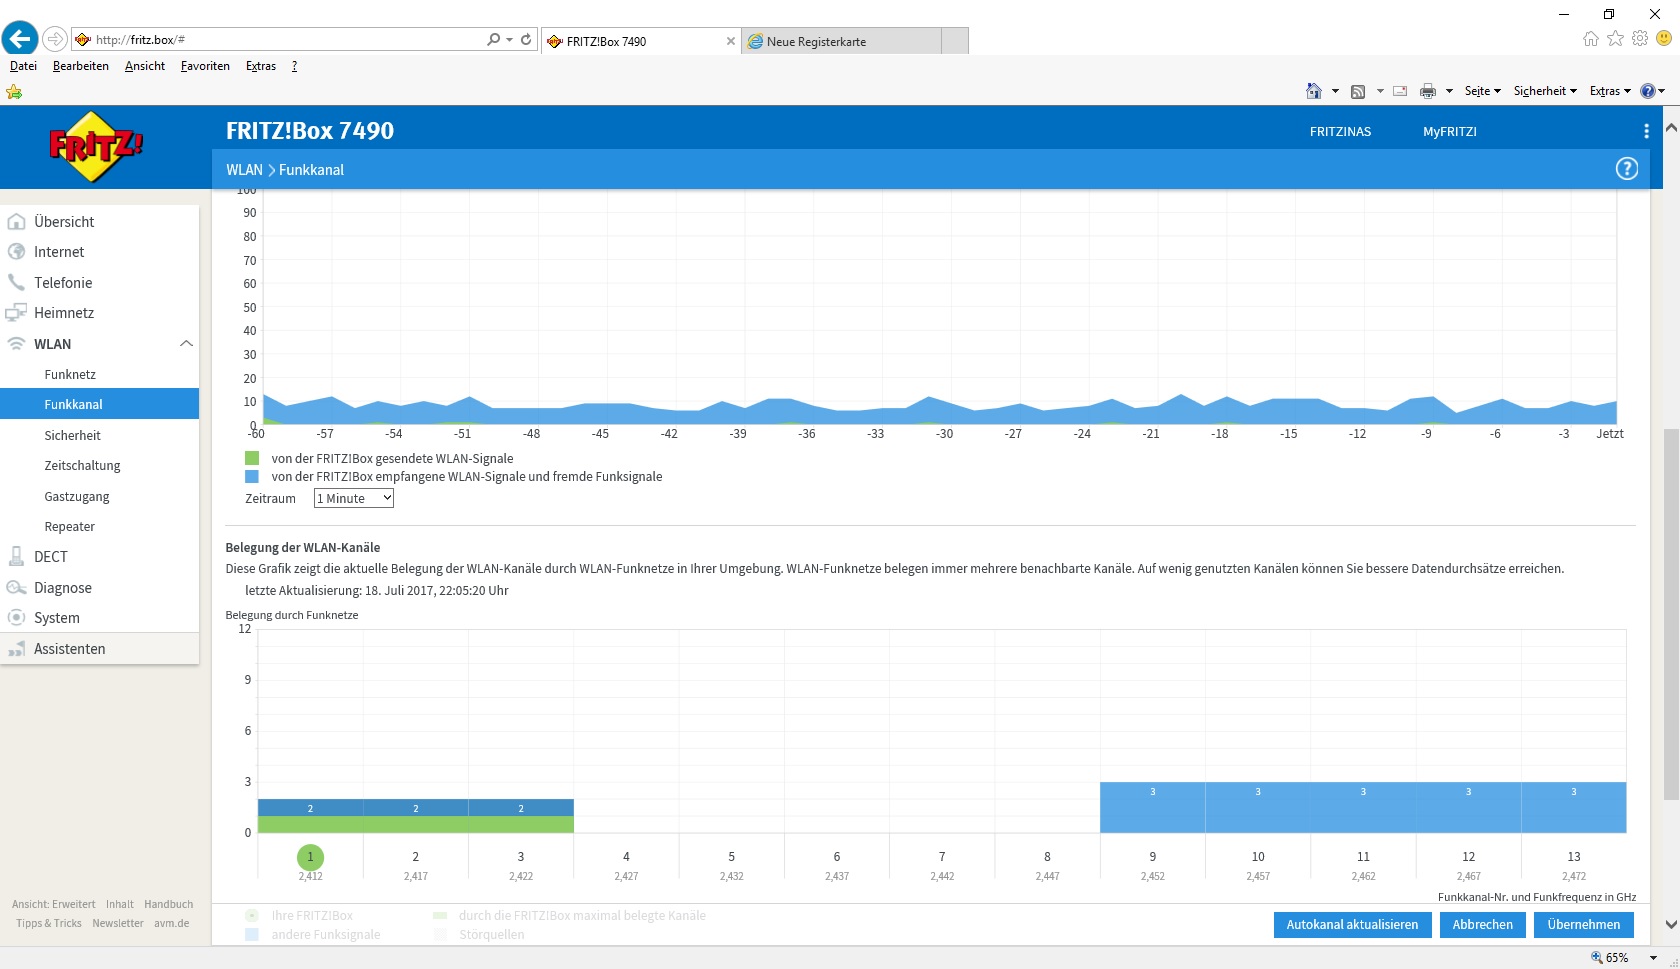Click the blue received-signals legend swatch
The image size is (1680, 969).
point(252,476)
